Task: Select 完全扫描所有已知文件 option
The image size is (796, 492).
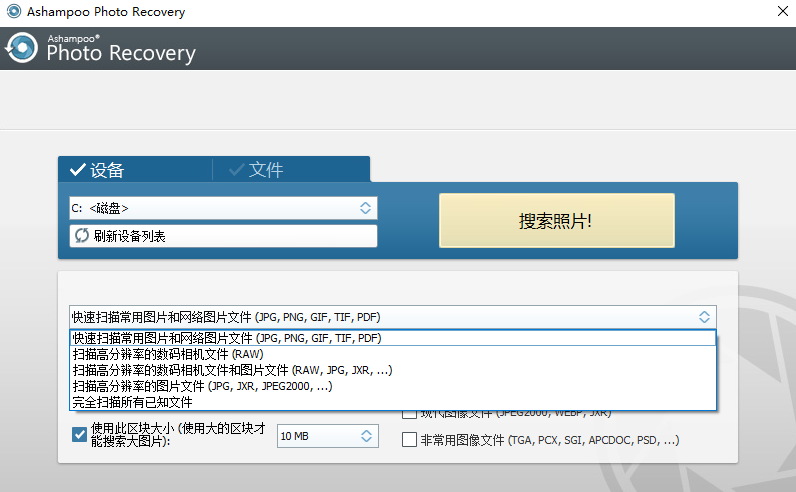Action: [x=392, y=402]
